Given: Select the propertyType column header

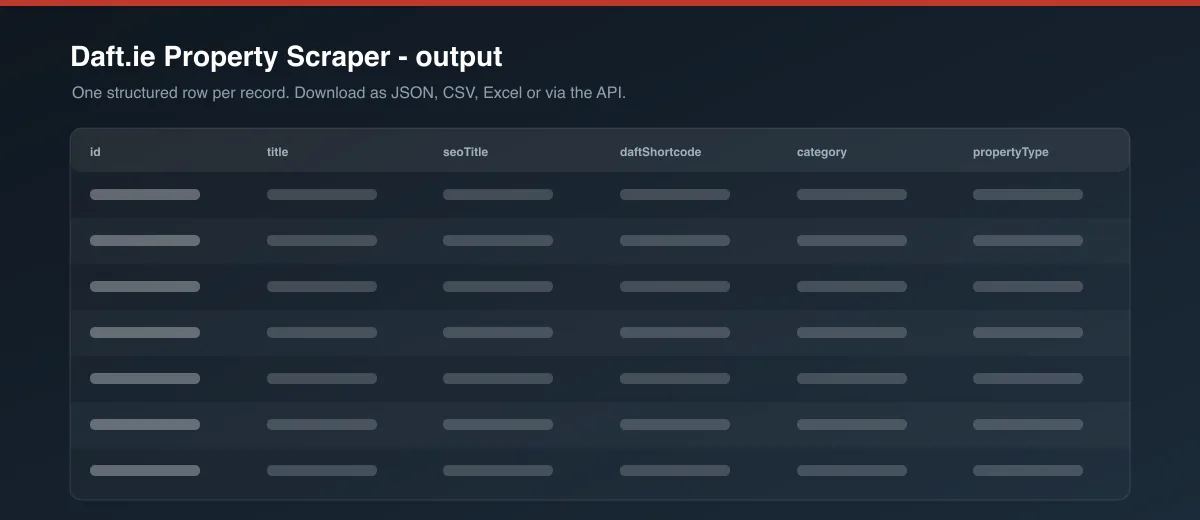Looking at the screenshot, I should point(1010,152).
